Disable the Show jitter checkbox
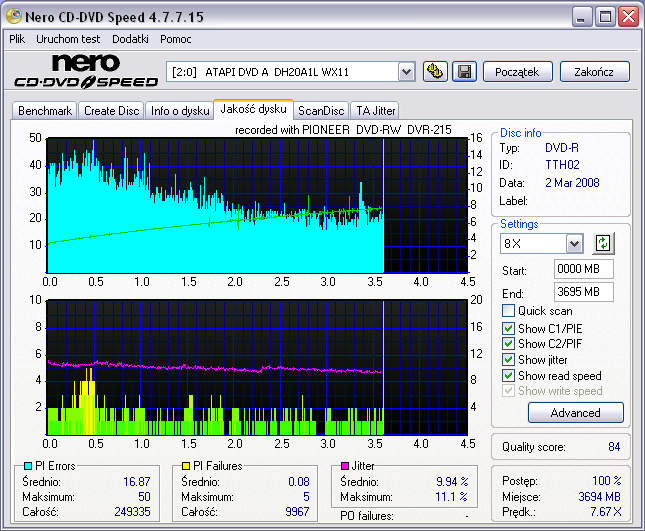This screenshot has width=645, height=531. tap(508, 359)
